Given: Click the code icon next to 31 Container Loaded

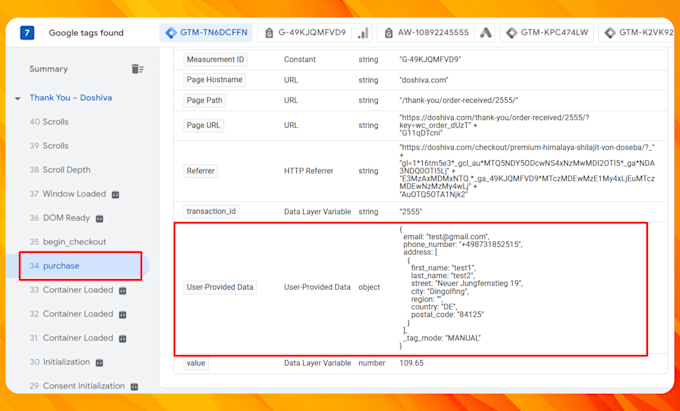Looking at the screenshot, I should click(x=123, y=339).
